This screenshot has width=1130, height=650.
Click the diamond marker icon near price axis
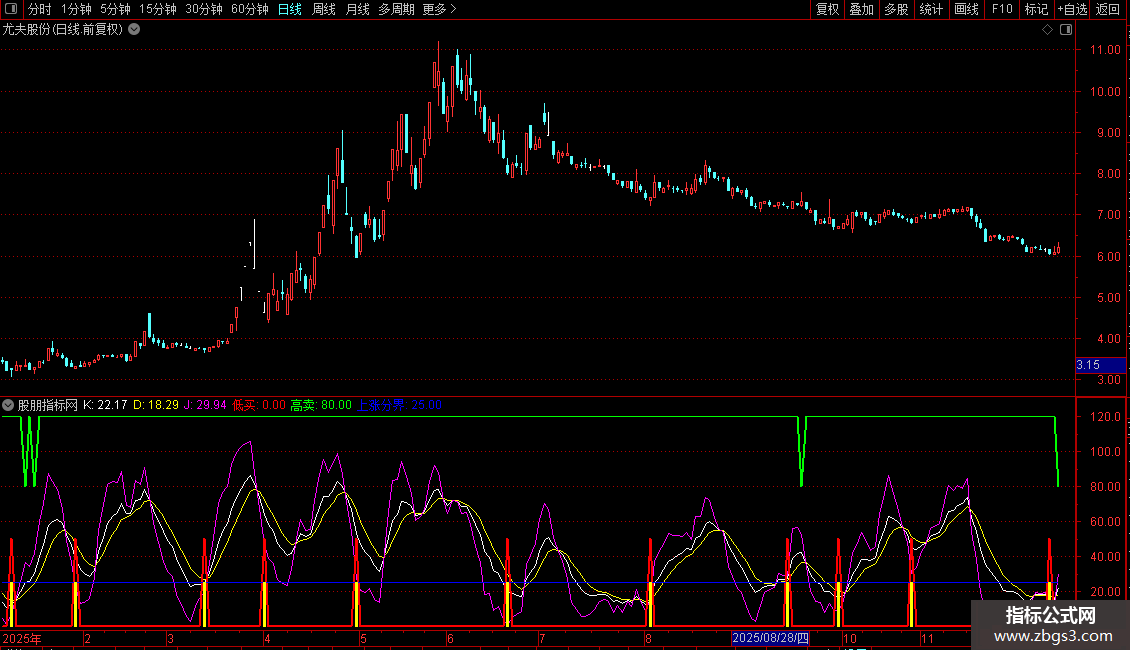point(1047,30)
